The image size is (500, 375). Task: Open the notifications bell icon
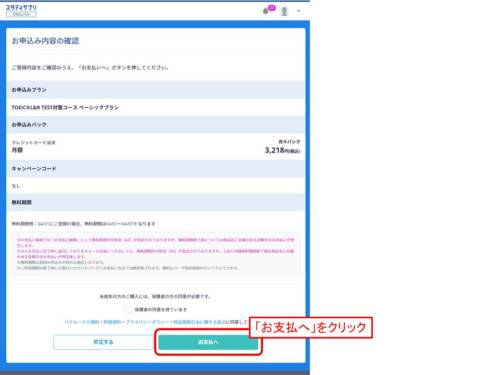coord(265,12)
